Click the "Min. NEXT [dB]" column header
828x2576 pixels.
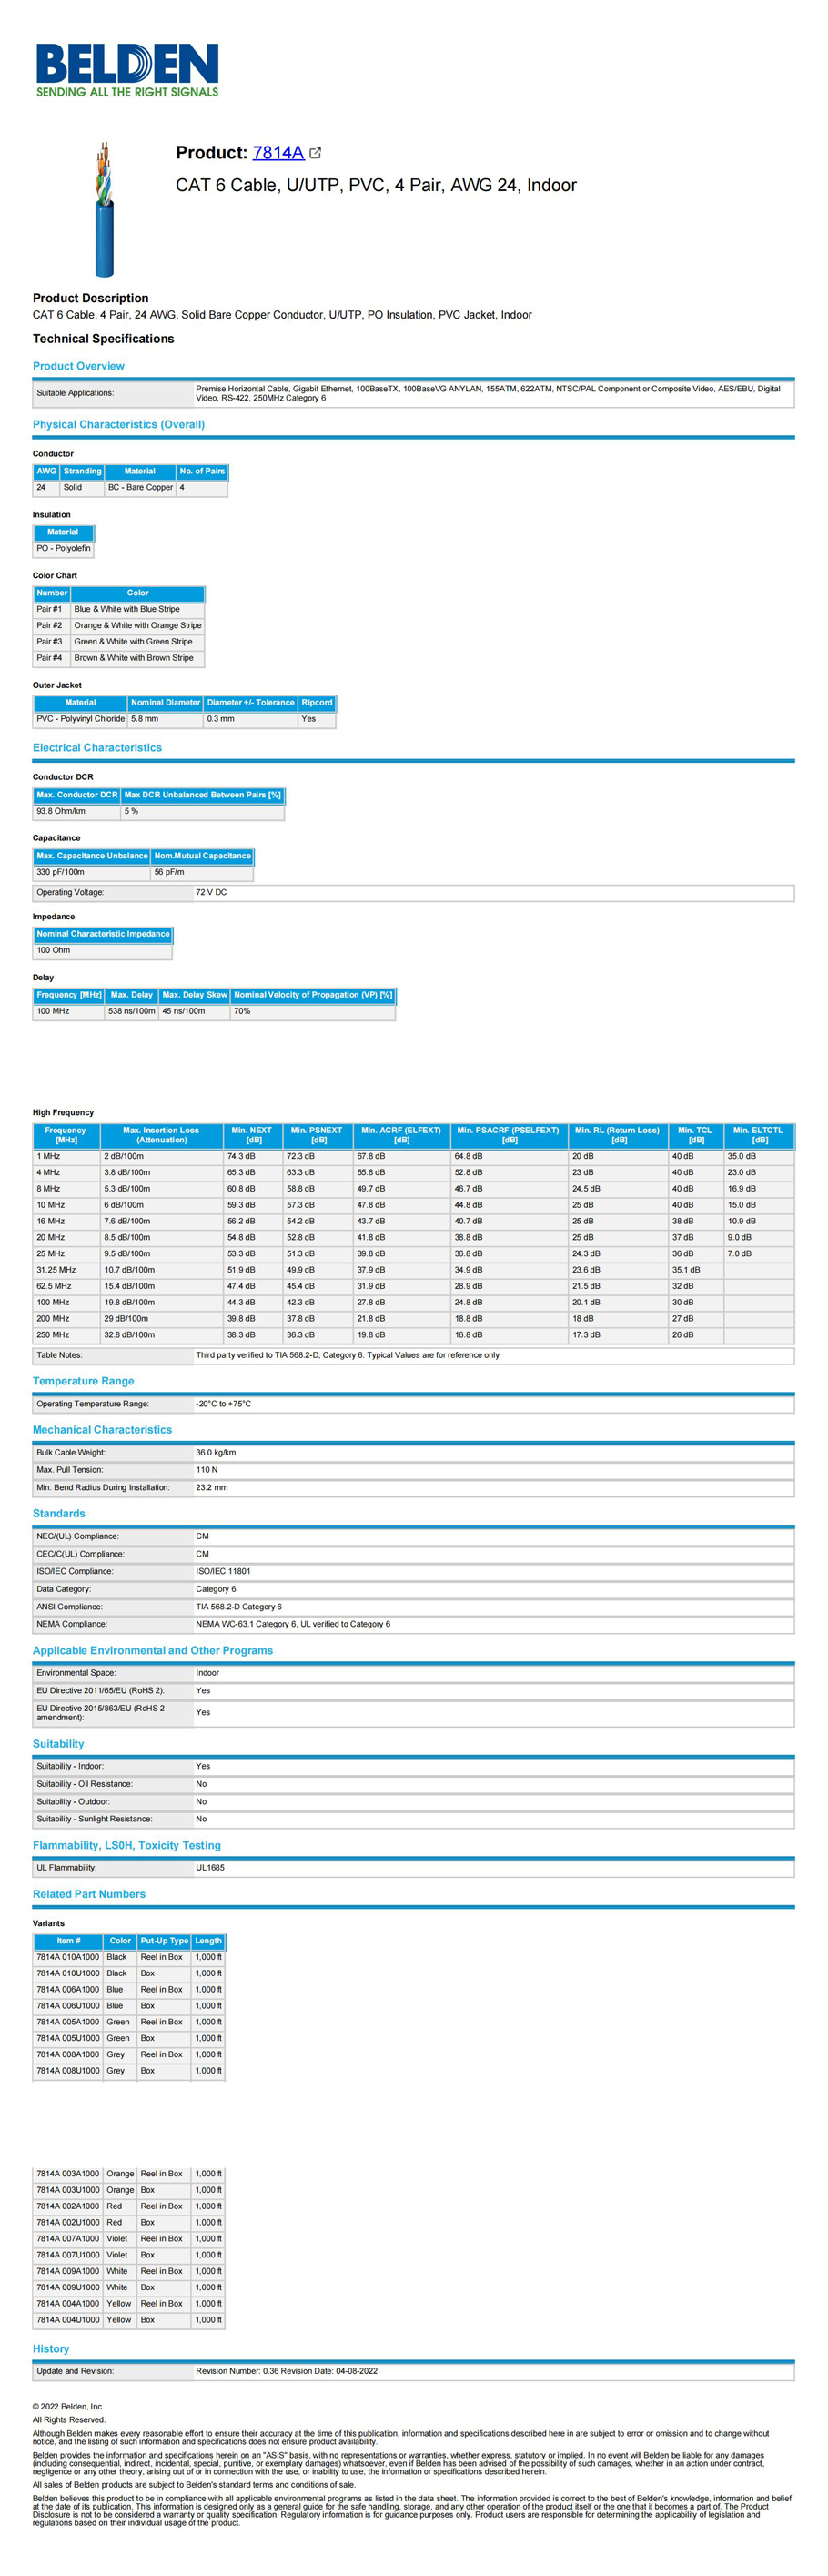pyautogui.click(x=252, y=1136)
